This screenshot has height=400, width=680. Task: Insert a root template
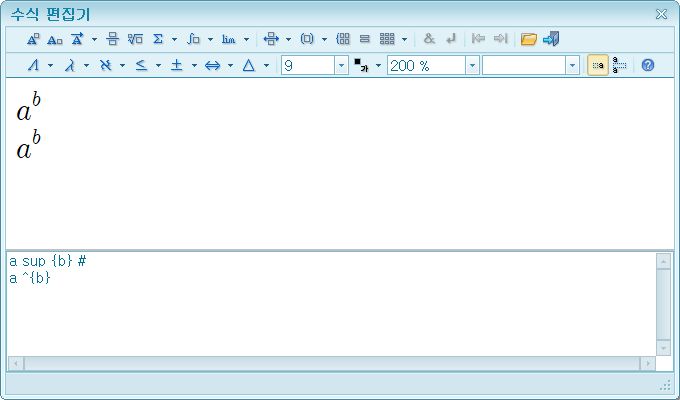point(135,39)
